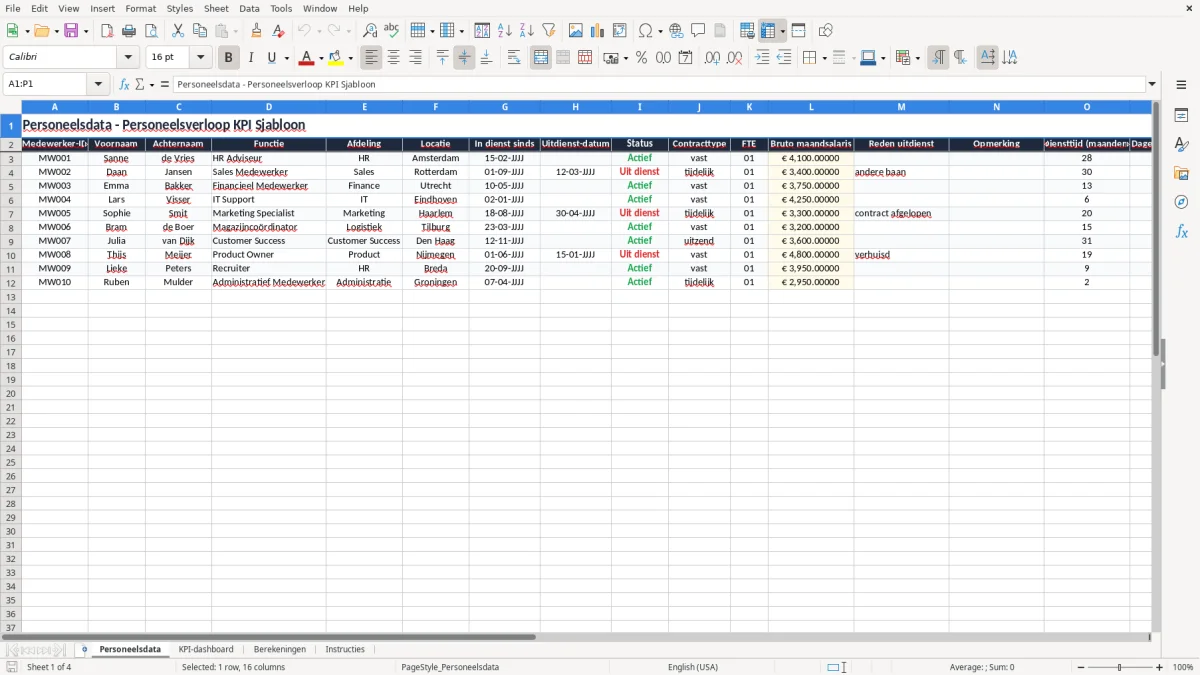This screenshot has height=675, width=1200.
Task: Click the AutoFilter funnel icon
Action: tap(548, 31)
